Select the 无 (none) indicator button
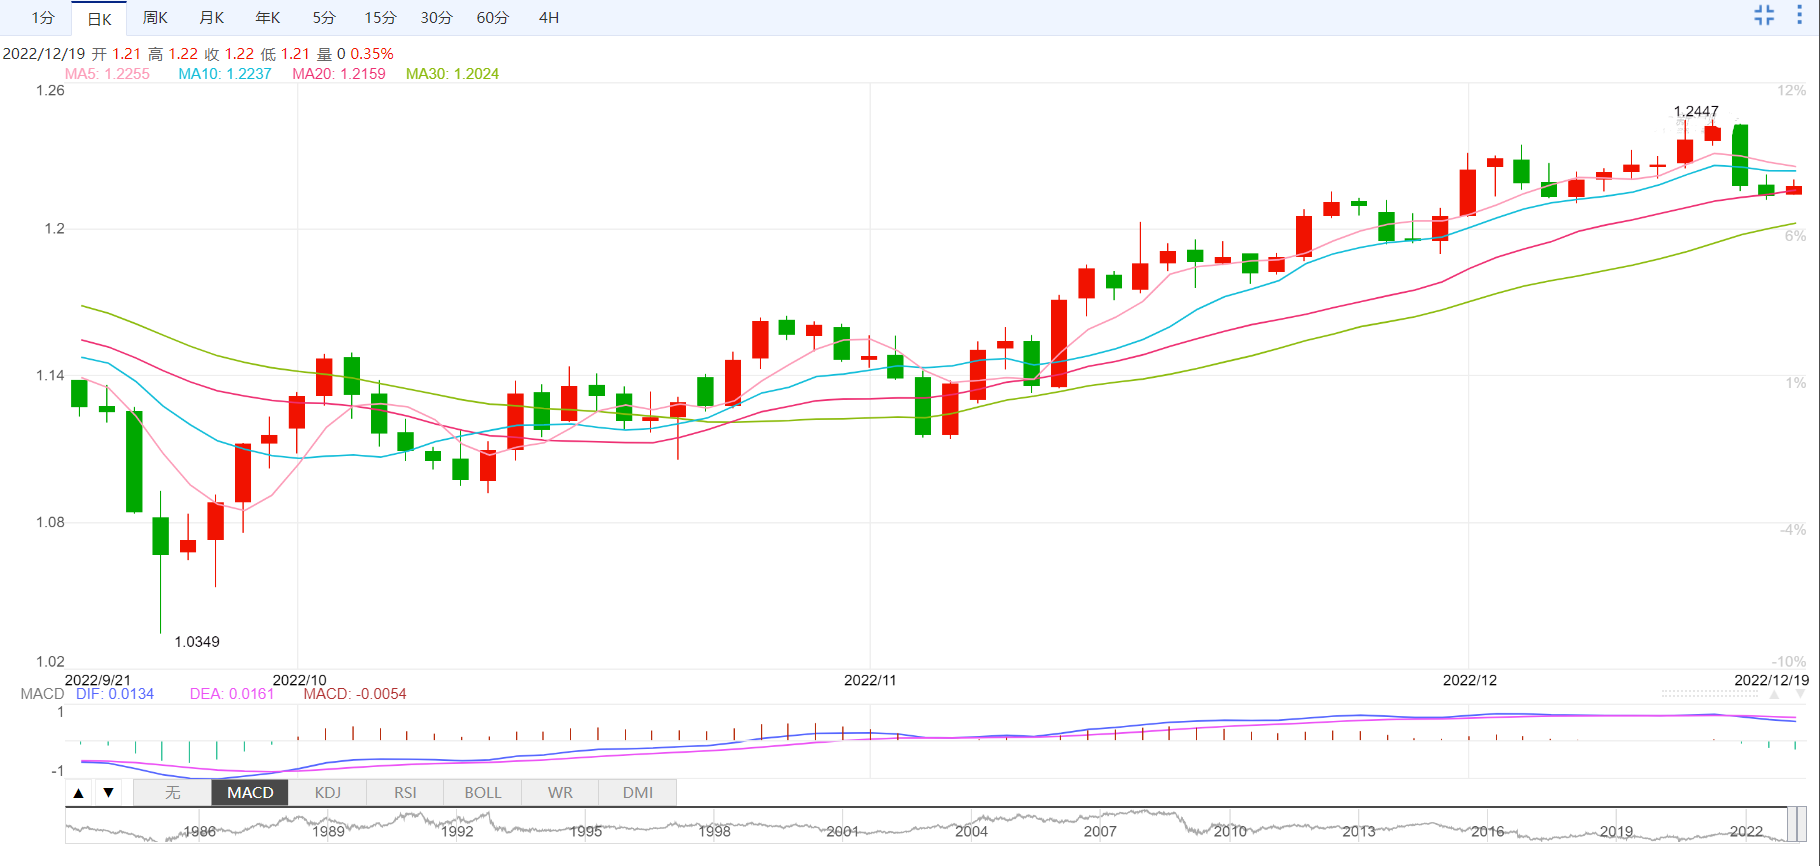The height and width of the screenshot is (866, 1820). (173, 793)
